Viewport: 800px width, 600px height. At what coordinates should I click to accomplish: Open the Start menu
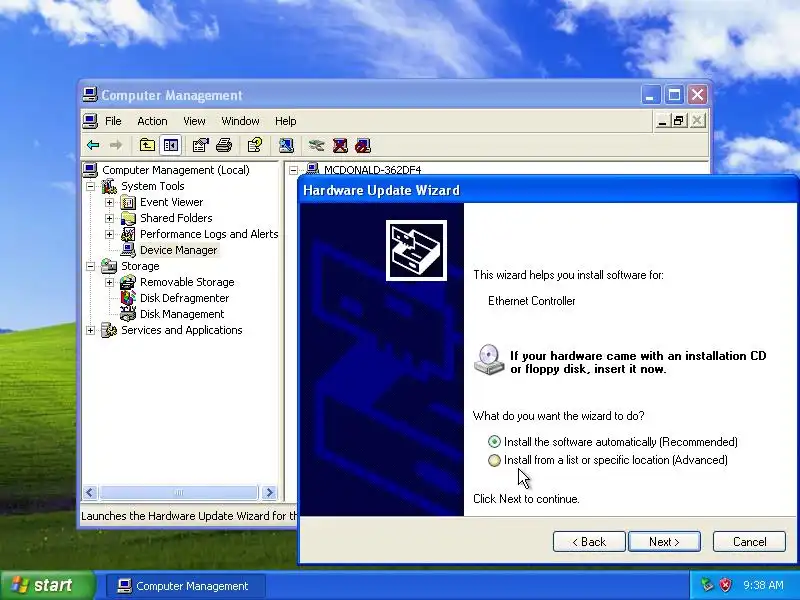47,585
